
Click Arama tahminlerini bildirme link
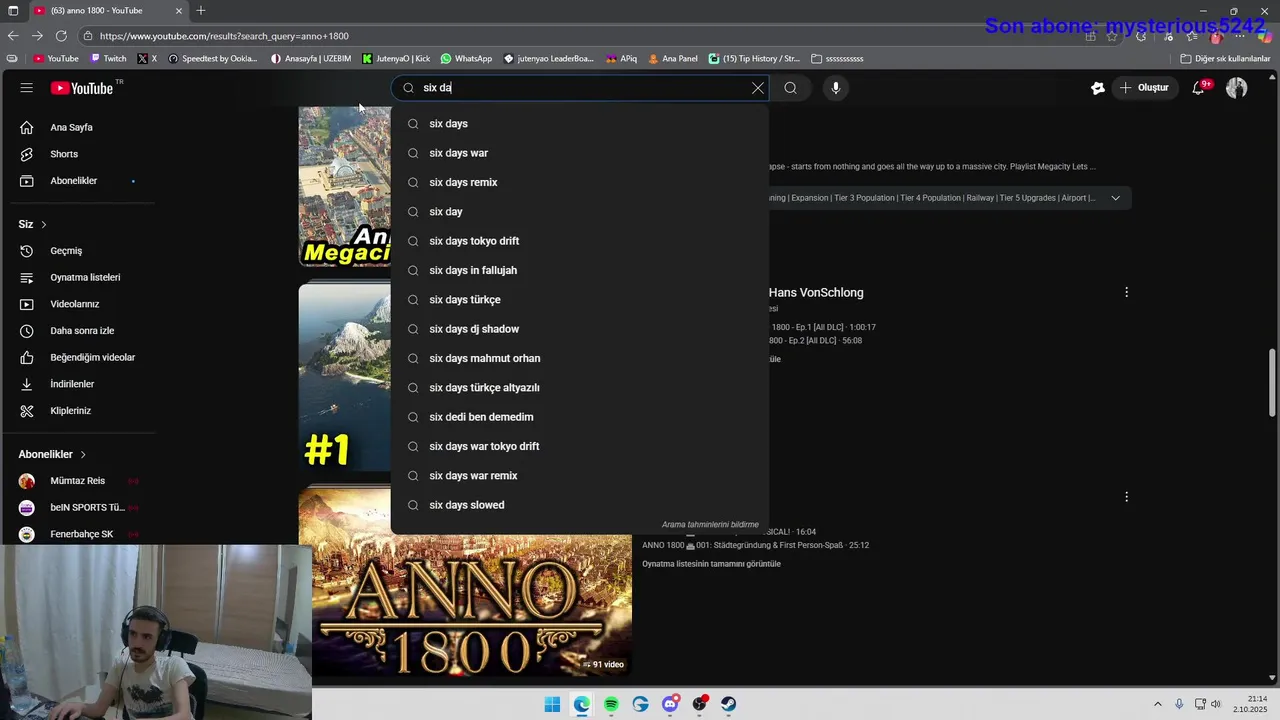coord(710,524)
